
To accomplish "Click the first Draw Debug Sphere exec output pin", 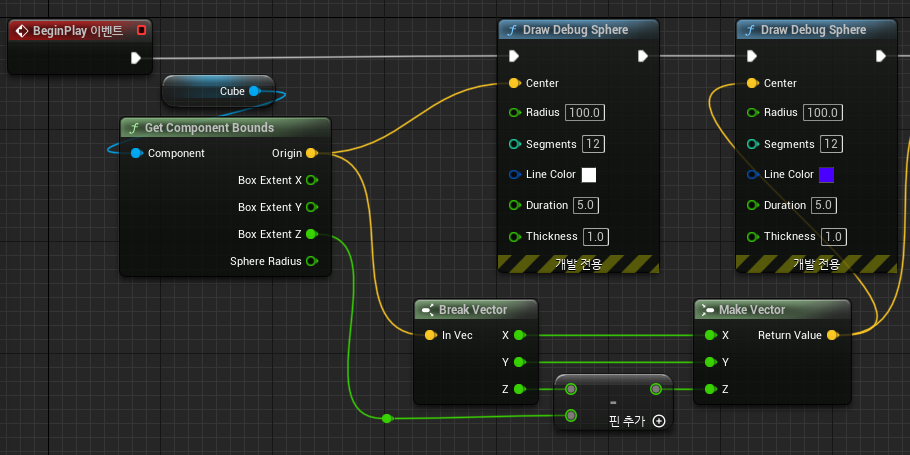I will 642,56.
